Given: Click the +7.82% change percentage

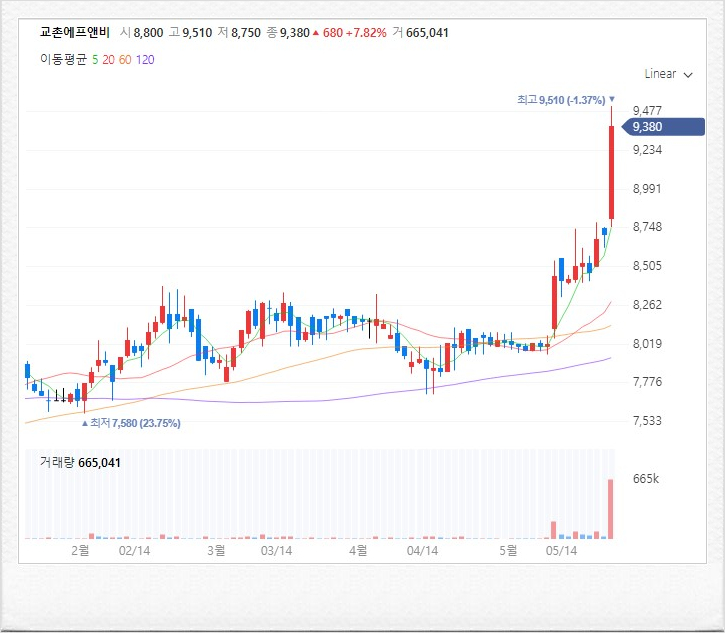Looking at the screenshot, I should pos(366,33).
